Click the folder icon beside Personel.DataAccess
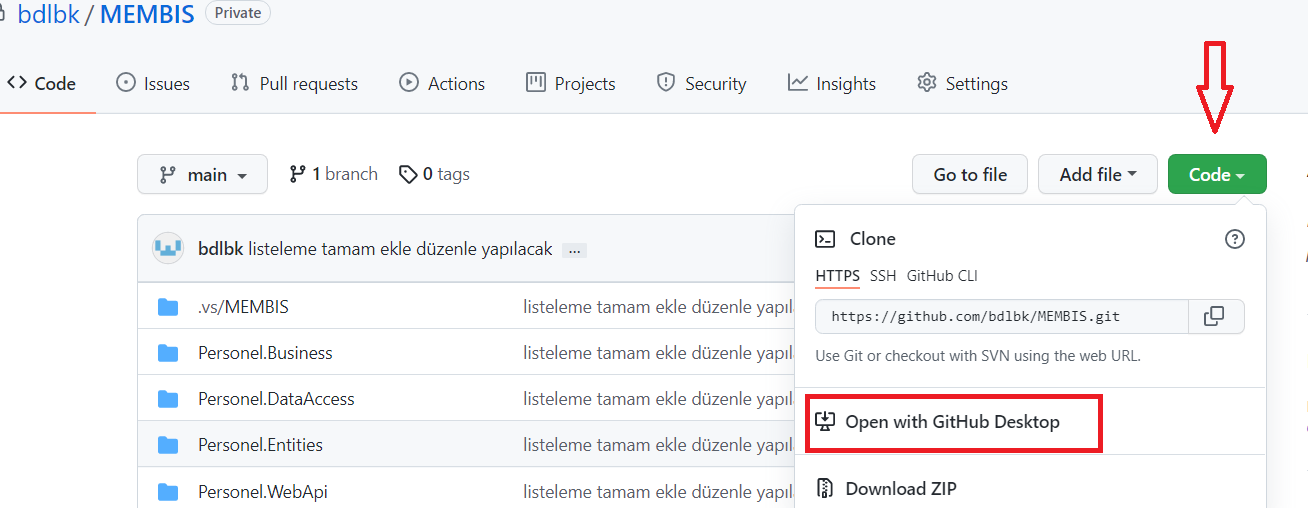 click(x=168, y=399)
